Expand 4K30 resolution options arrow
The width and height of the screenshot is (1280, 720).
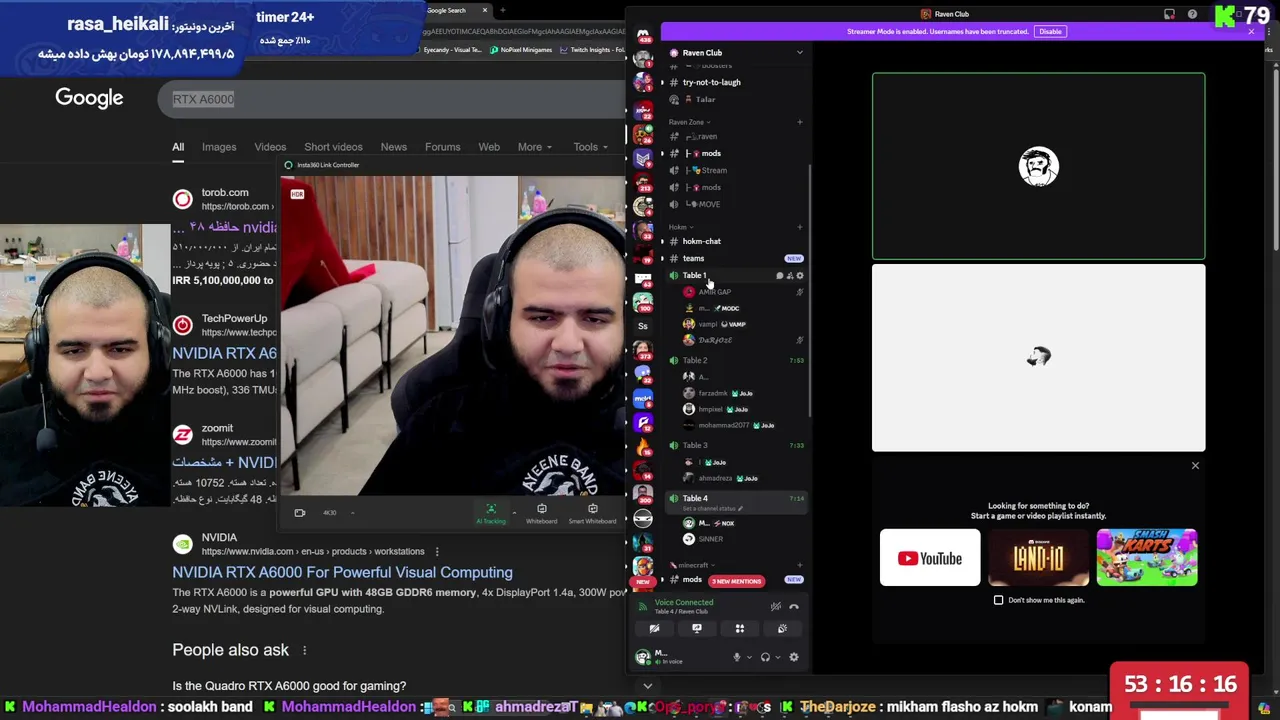tap(352, 513)
